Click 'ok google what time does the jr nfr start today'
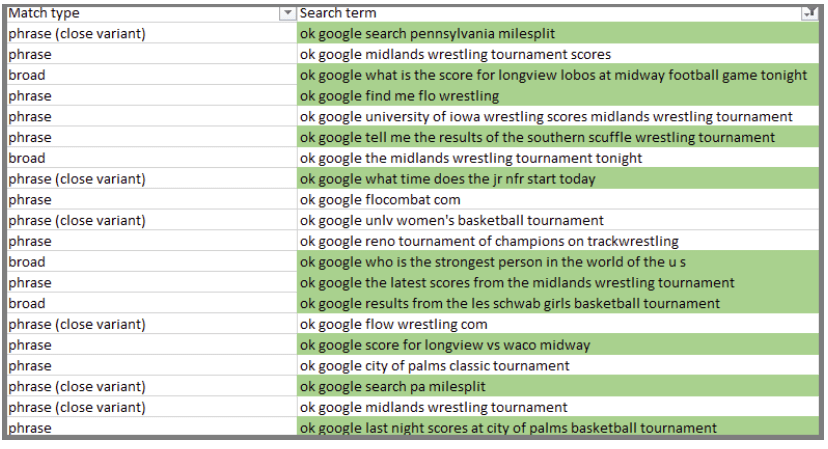Viewport: 828px width, 449px height. click(x=448, y=179)
